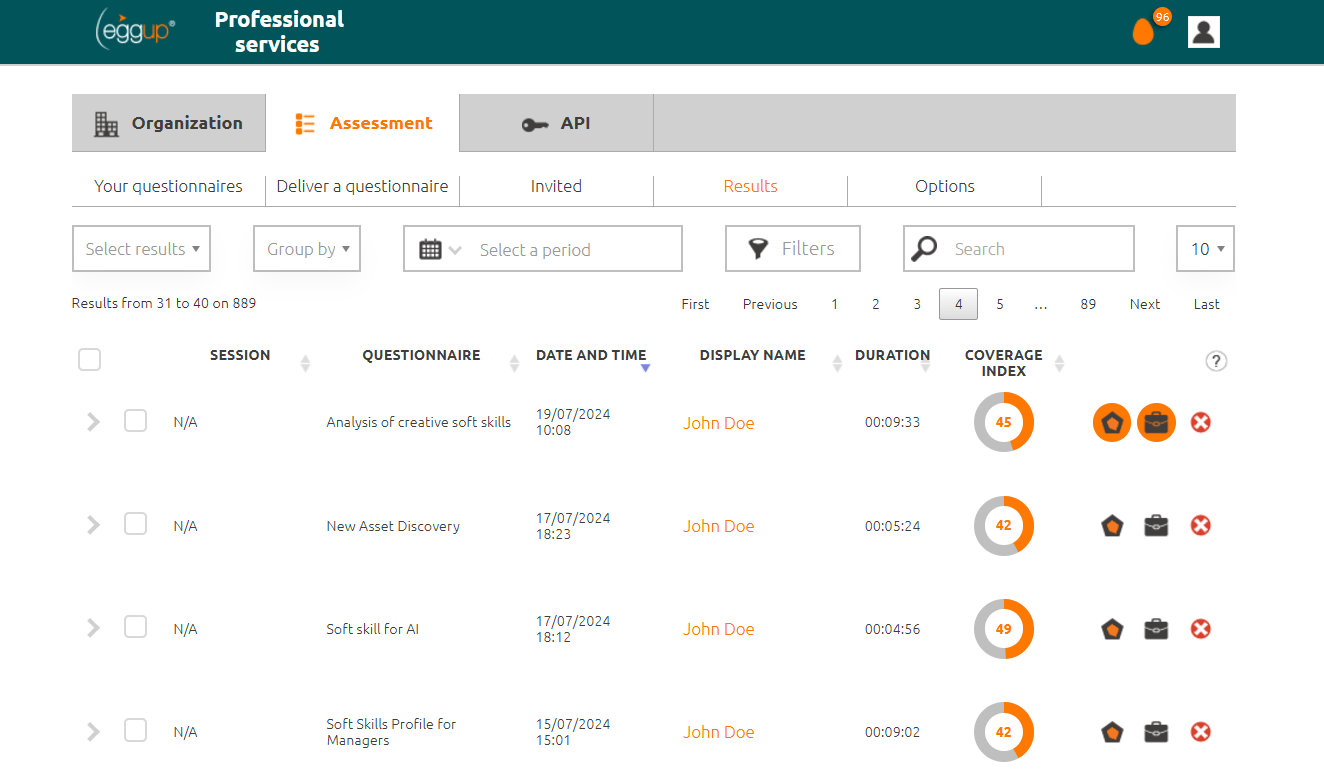Delete the New Asset Discovery result
1324x777 pixels.
point(1201,526)
